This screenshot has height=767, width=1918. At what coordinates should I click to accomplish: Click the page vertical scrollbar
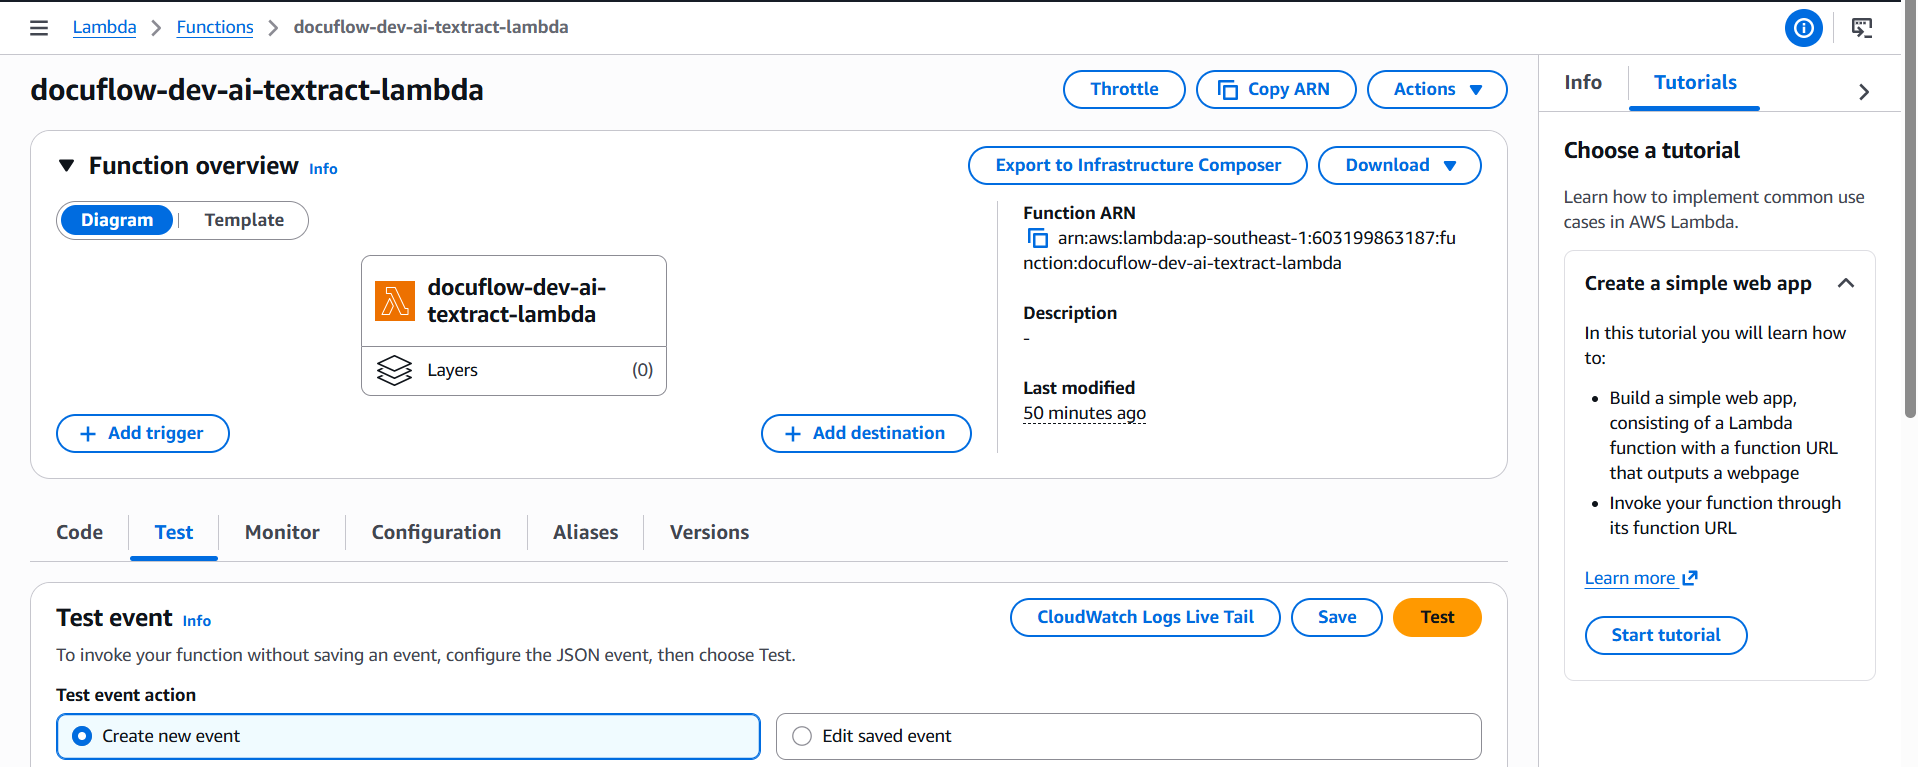click(x=1910, y=210)
